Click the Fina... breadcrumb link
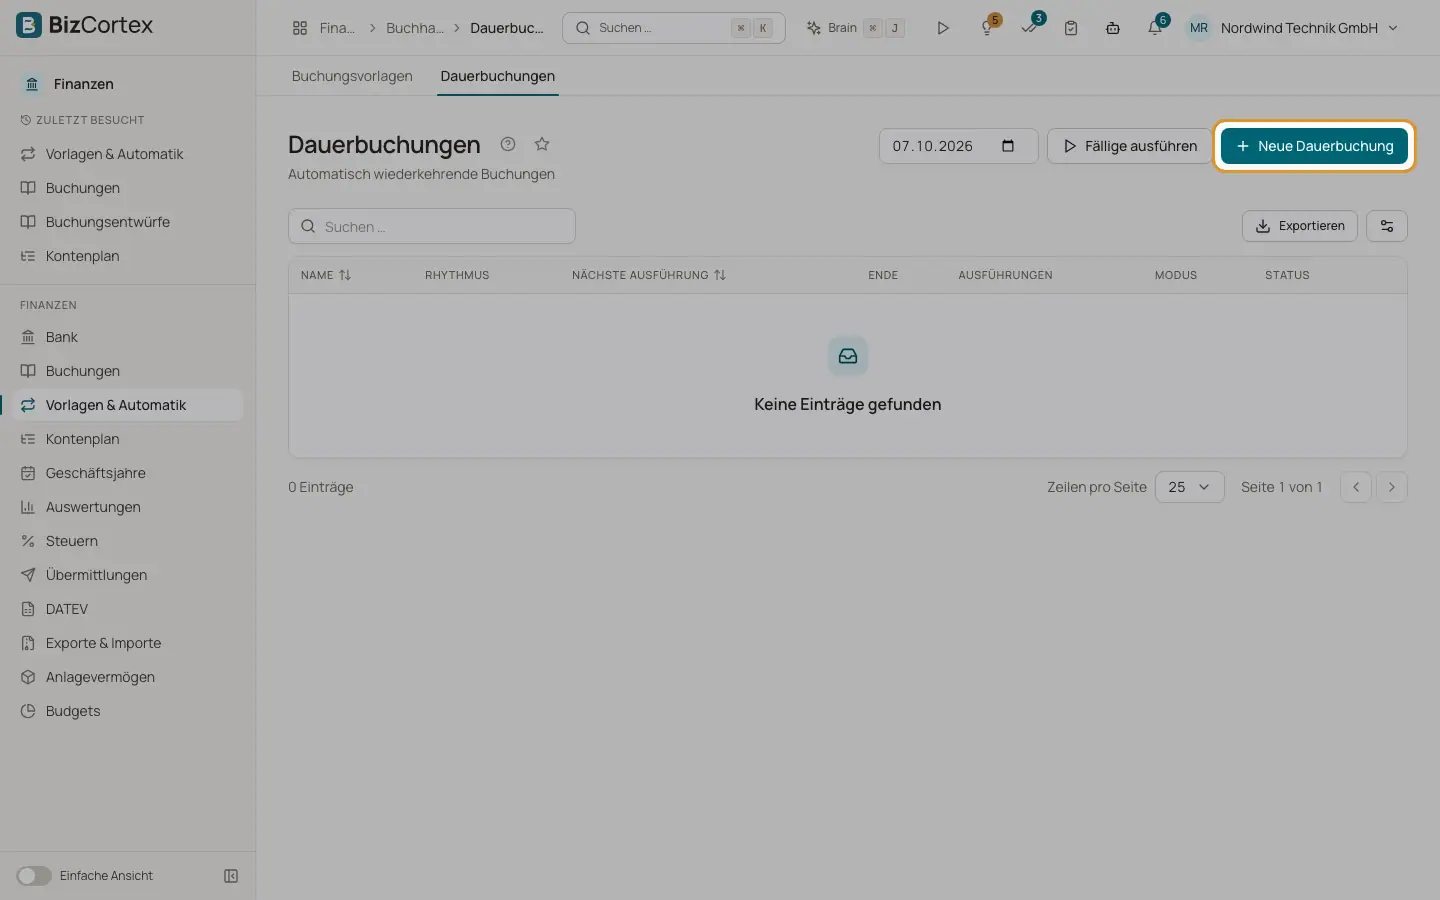1440x900 pixels. click(337, 28)
